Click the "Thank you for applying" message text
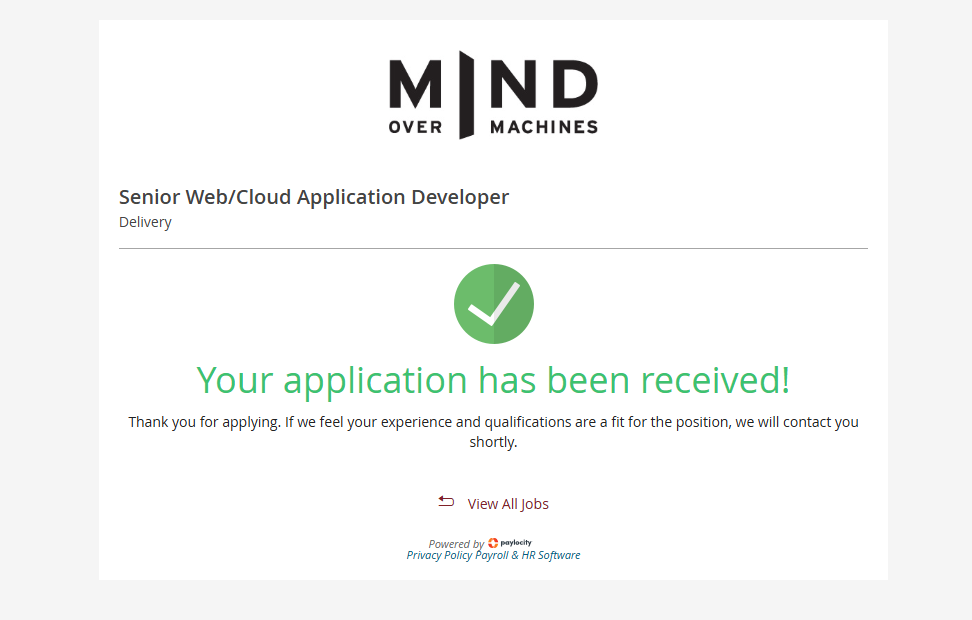 click(x=493, y=422)
